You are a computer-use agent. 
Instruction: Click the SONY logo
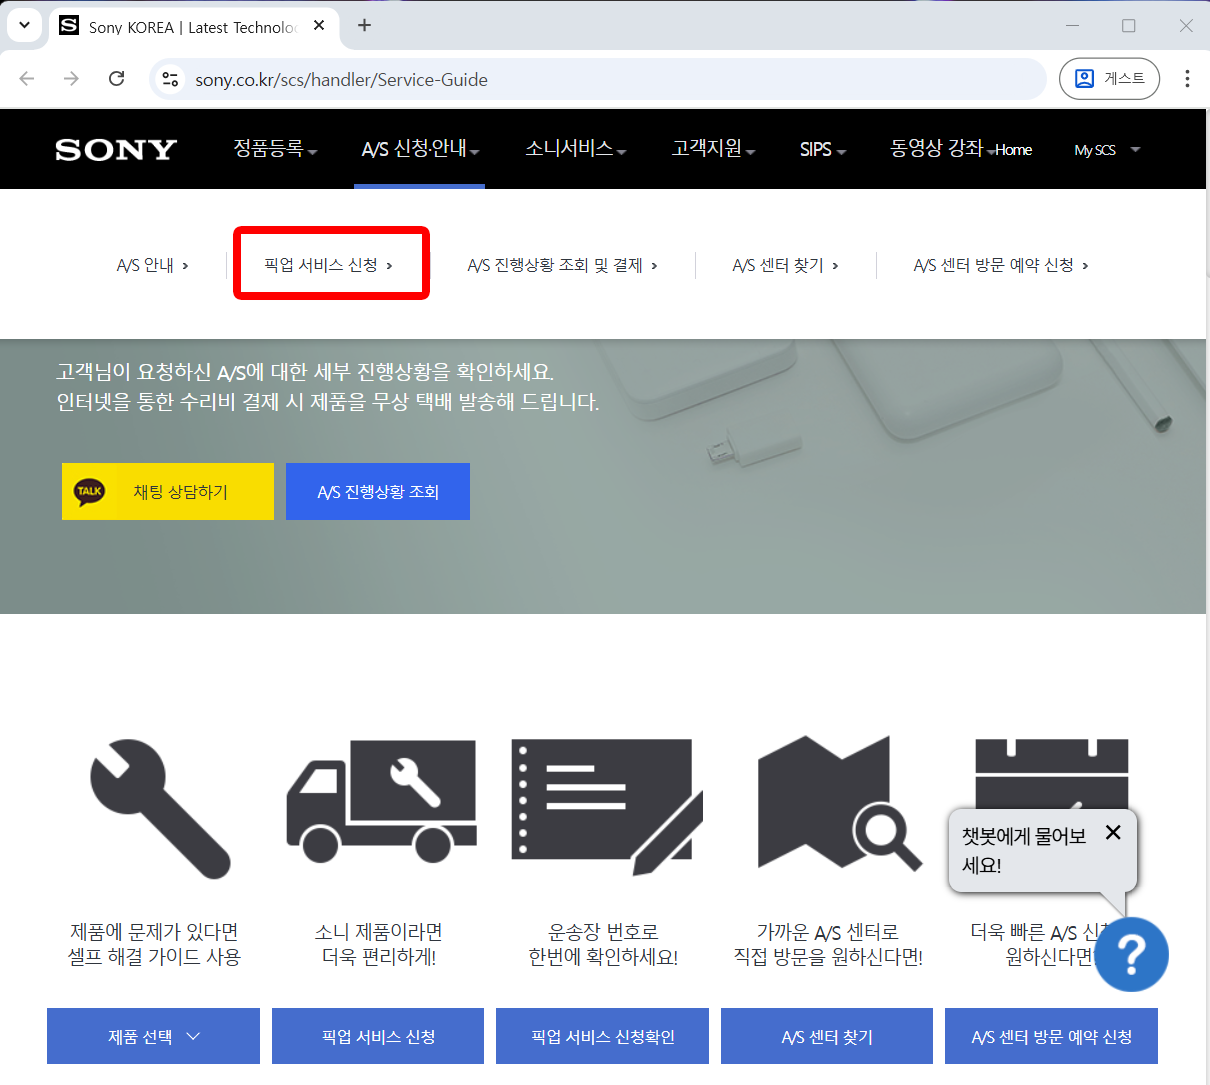click(x=116, y=149)
